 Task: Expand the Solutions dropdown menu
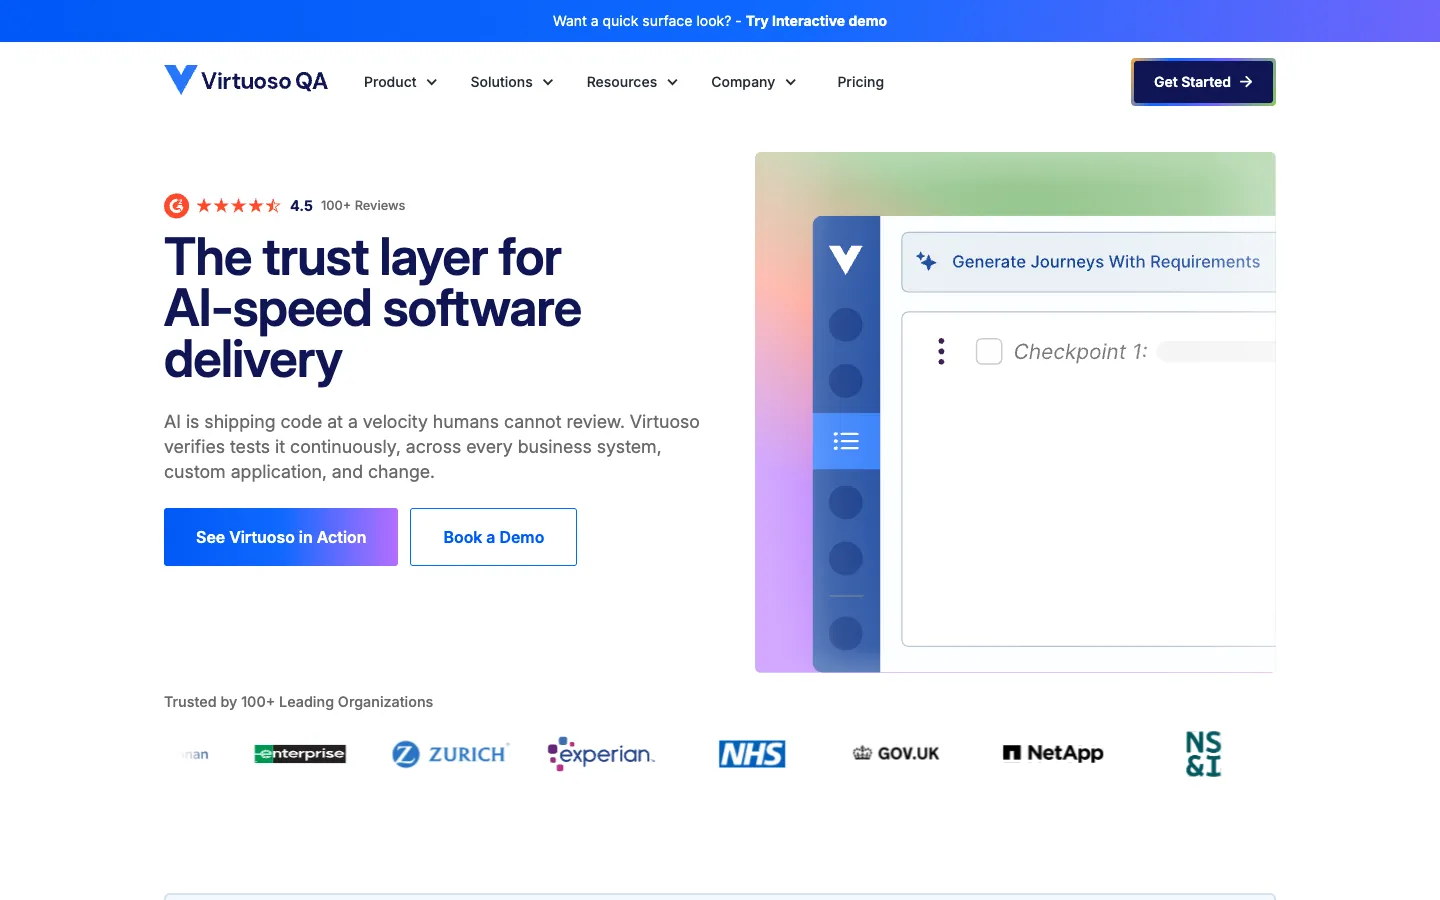point(512,82)
